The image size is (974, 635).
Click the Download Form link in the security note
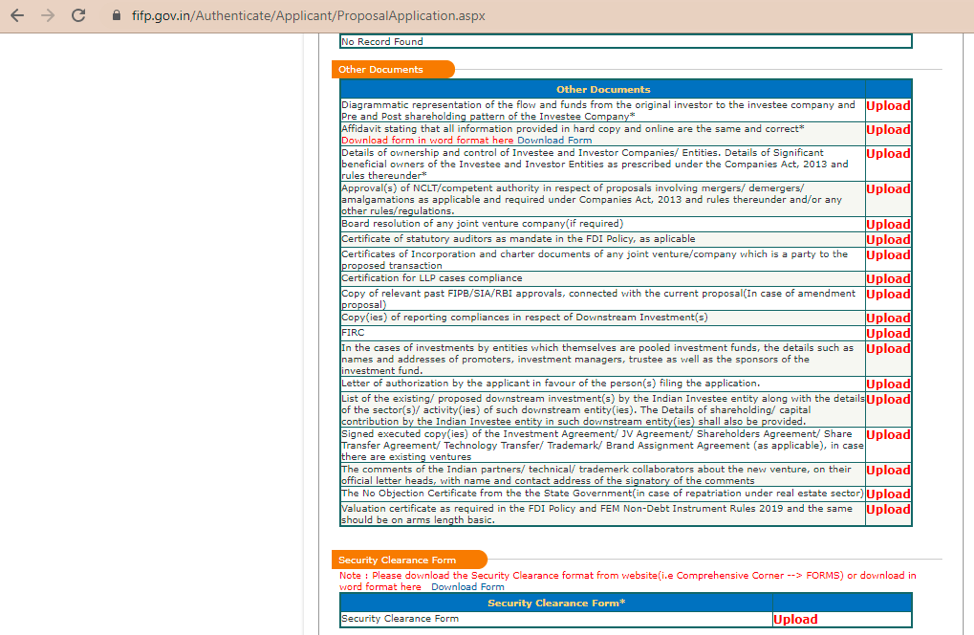pyautogui.click(x=468, y=587)
